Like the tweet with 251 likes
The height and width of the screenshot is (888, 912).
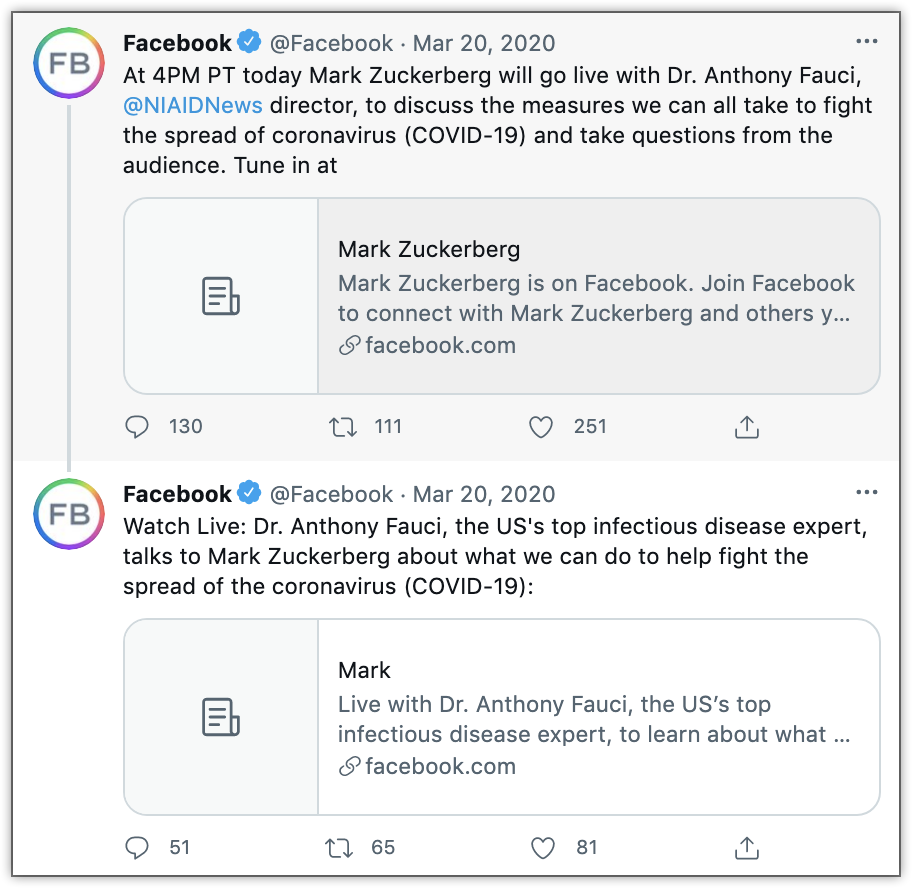pos(541,427)
